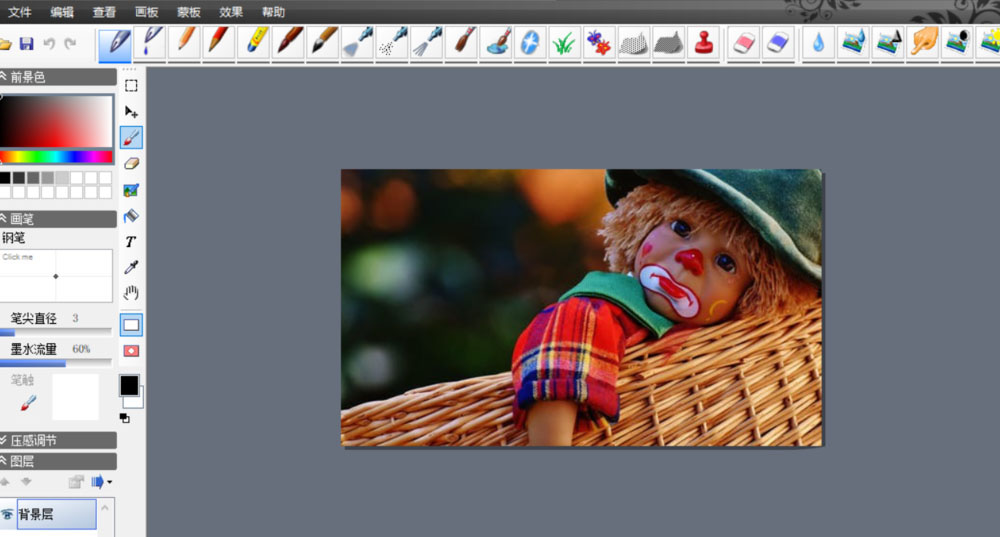Select the paintbrush tool in side toolbox

point(131,138)
